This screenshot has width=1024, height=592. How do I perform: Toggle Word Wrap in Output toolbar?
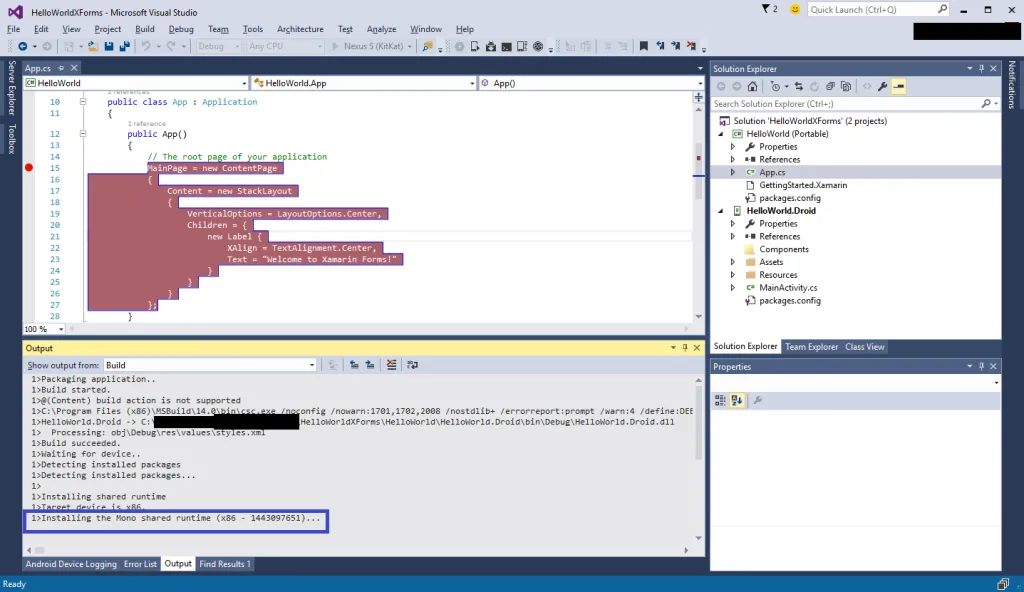[x=412, y=365]
